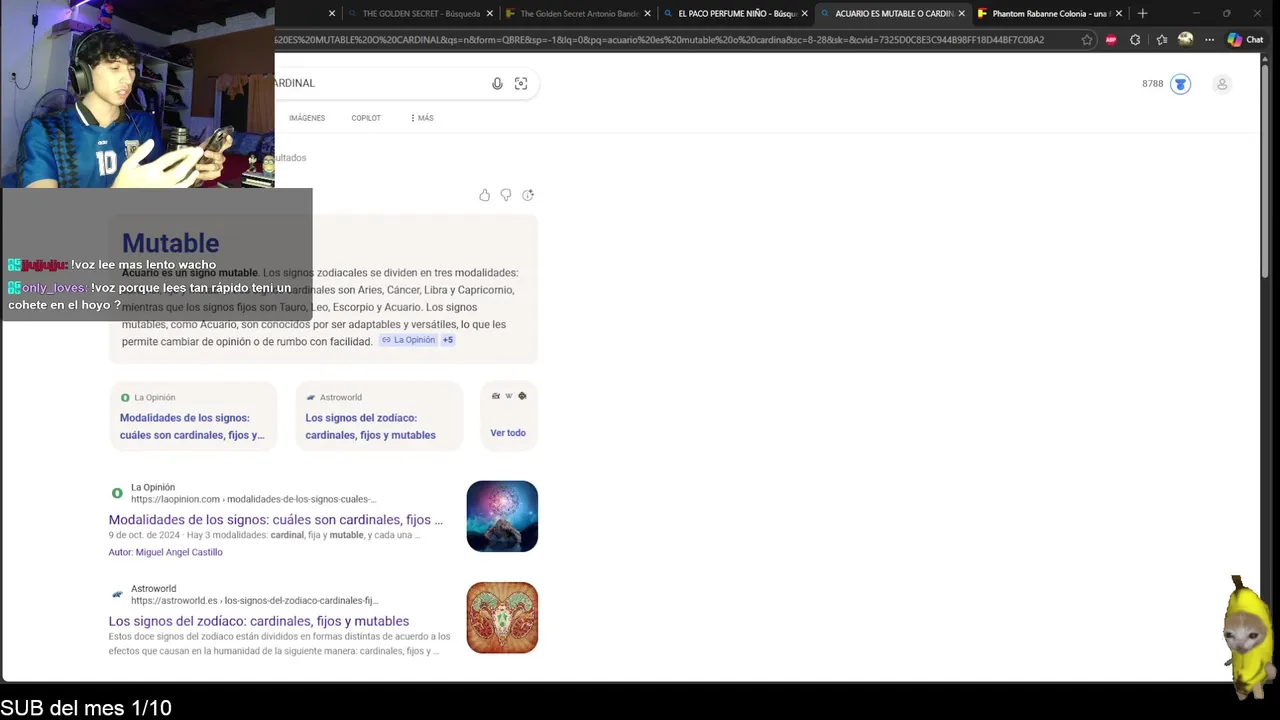Open the La Opinión Modalidades de los signos card
Image resolution: width=1280 pixels, height=720 pixels.
tap(193, 416)
